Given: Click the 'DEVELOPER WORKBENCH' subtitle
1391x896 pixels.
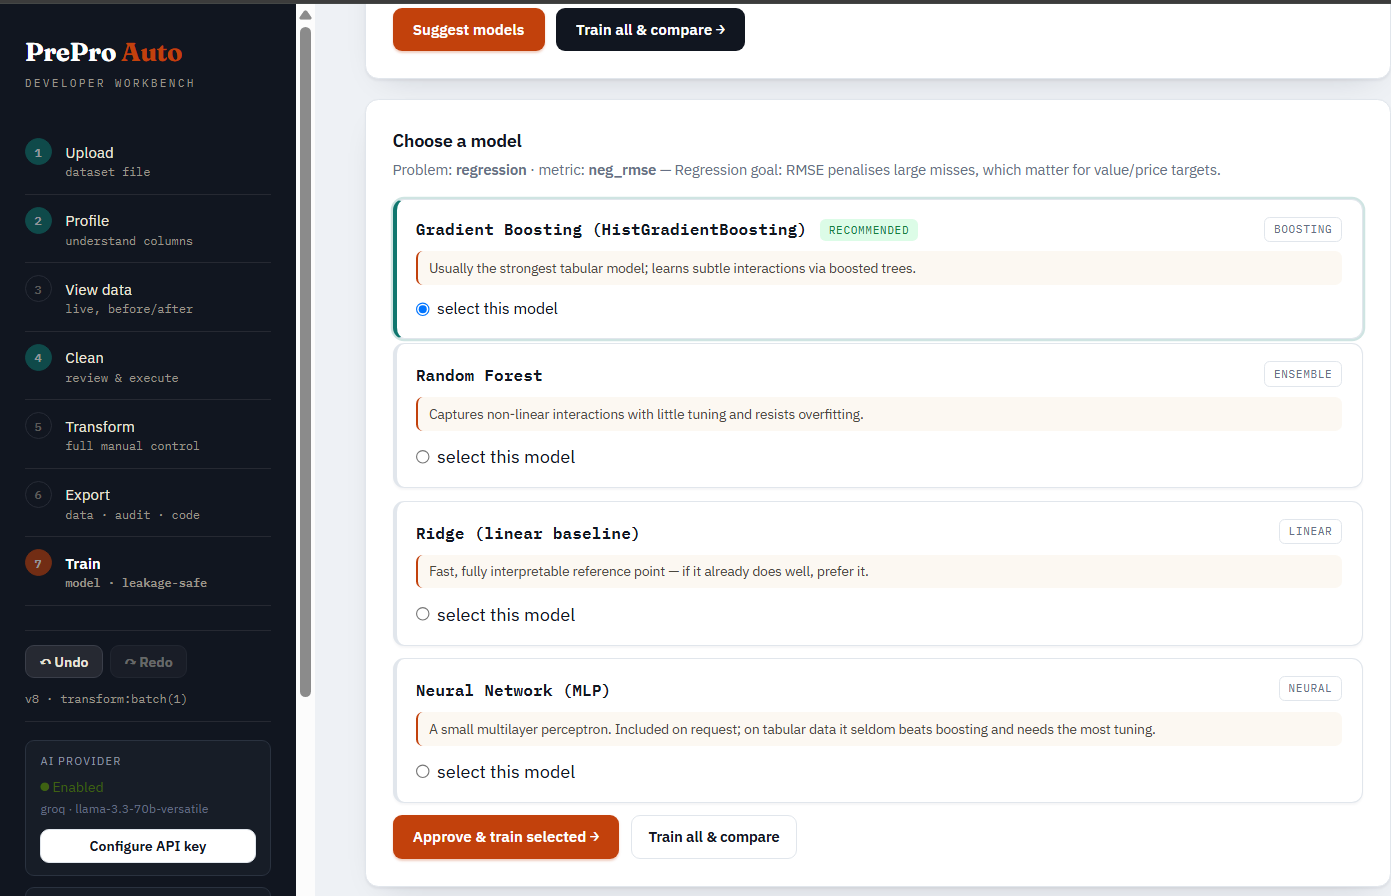Looking at the screenshot, I should (x=110, y=83).
